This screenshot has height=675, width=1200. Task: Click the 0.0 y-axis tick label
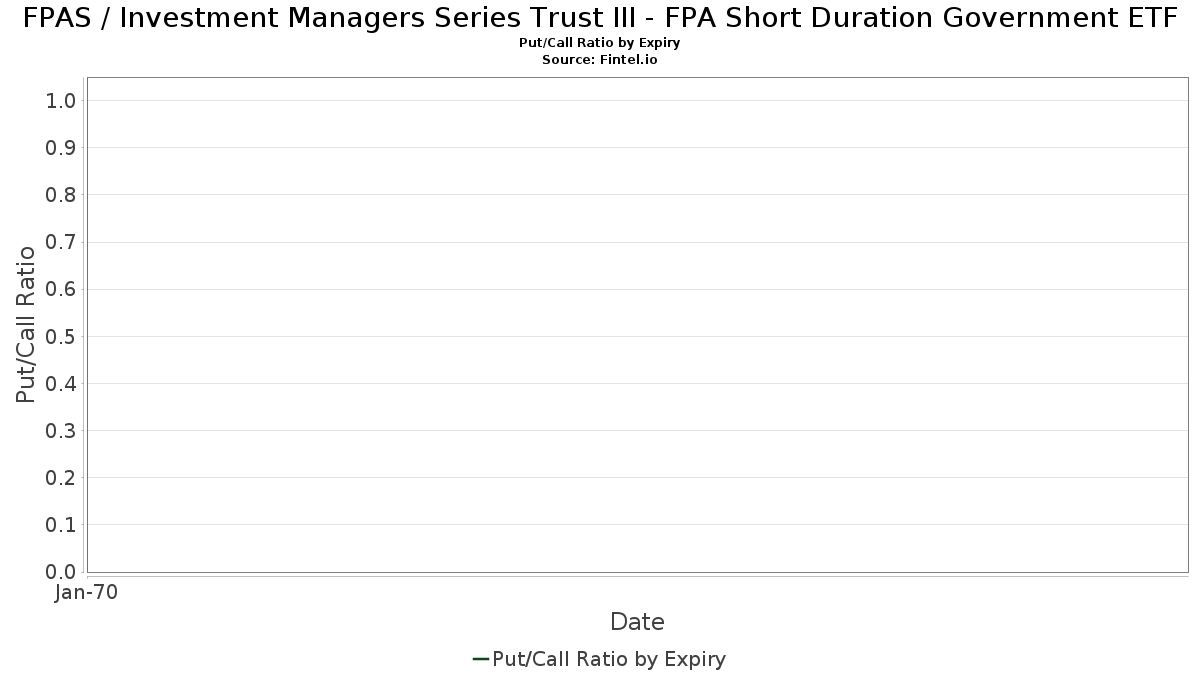(61, 572)
